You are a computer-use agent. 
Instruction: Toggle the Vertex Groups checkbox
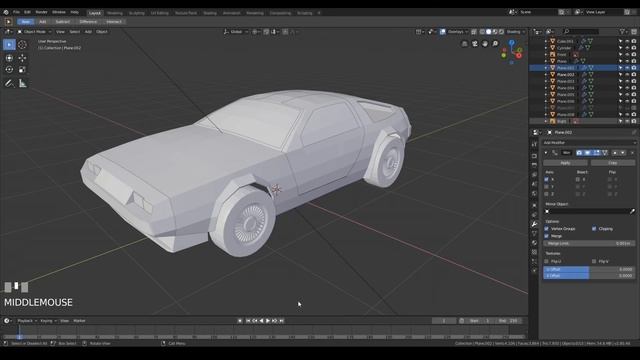pos(547,229)
